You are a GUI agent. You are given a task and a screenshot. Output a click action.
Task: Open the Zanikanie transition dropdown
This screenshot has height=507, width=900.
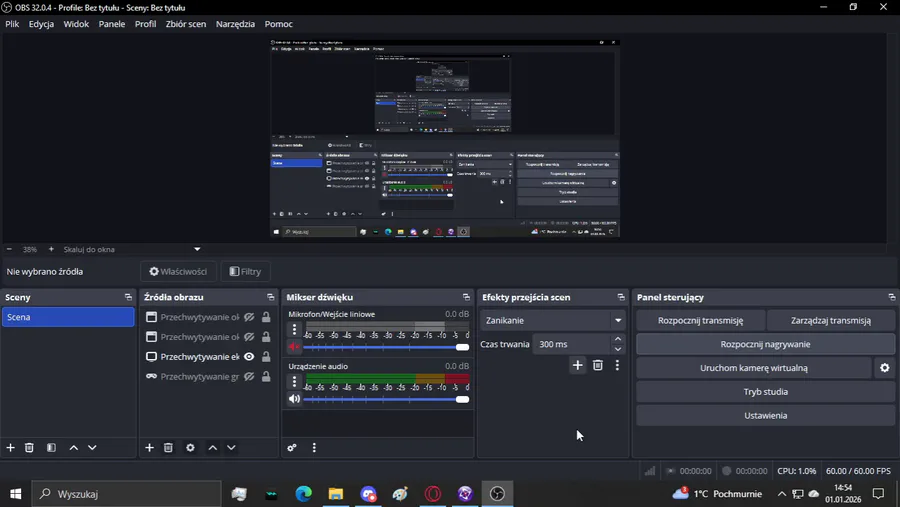pyautogui.click(x=553, y=320)
